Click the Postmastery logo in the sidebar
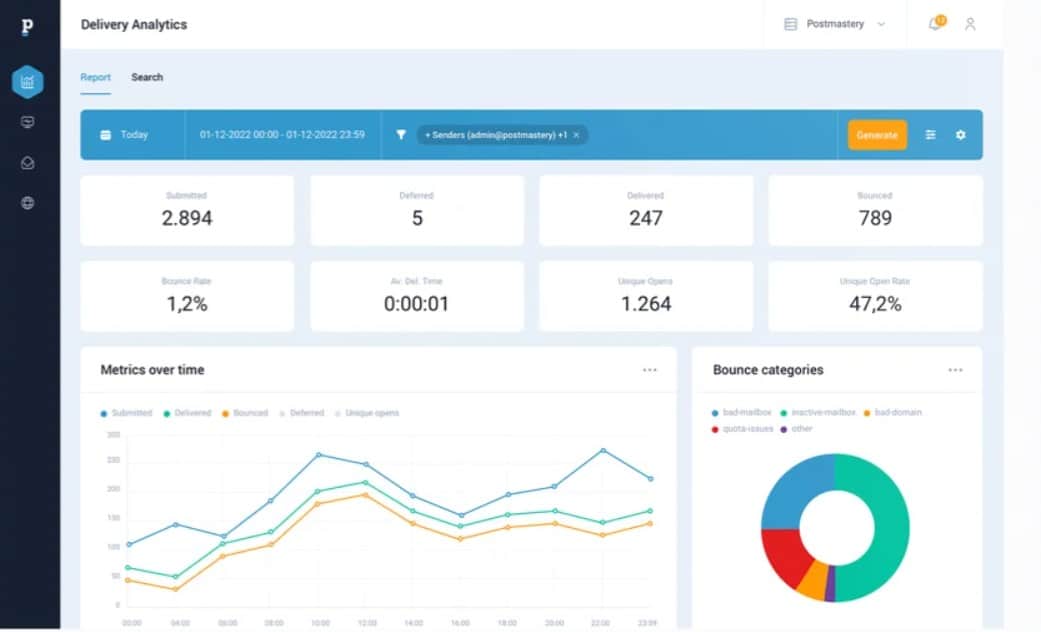Viewport: 1041px width, 632px height. click(27, 27)
